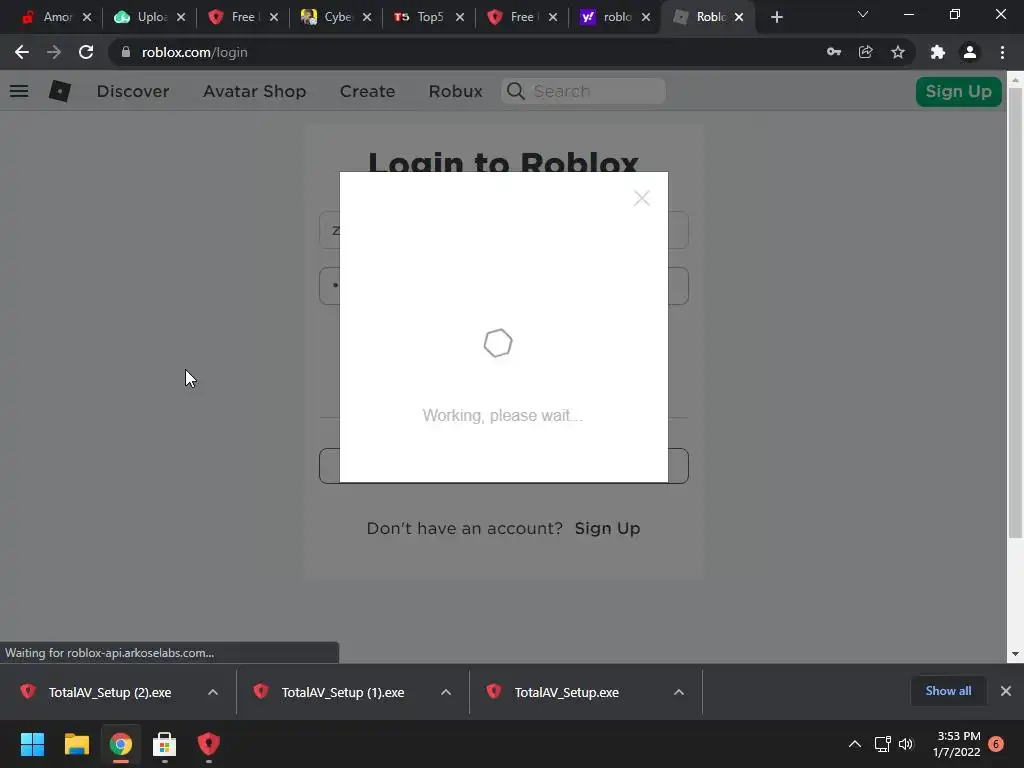Open the Avatar Shop page
Image resolution: width=1024 pixels, height=768 pixels.
click(254, 91)
